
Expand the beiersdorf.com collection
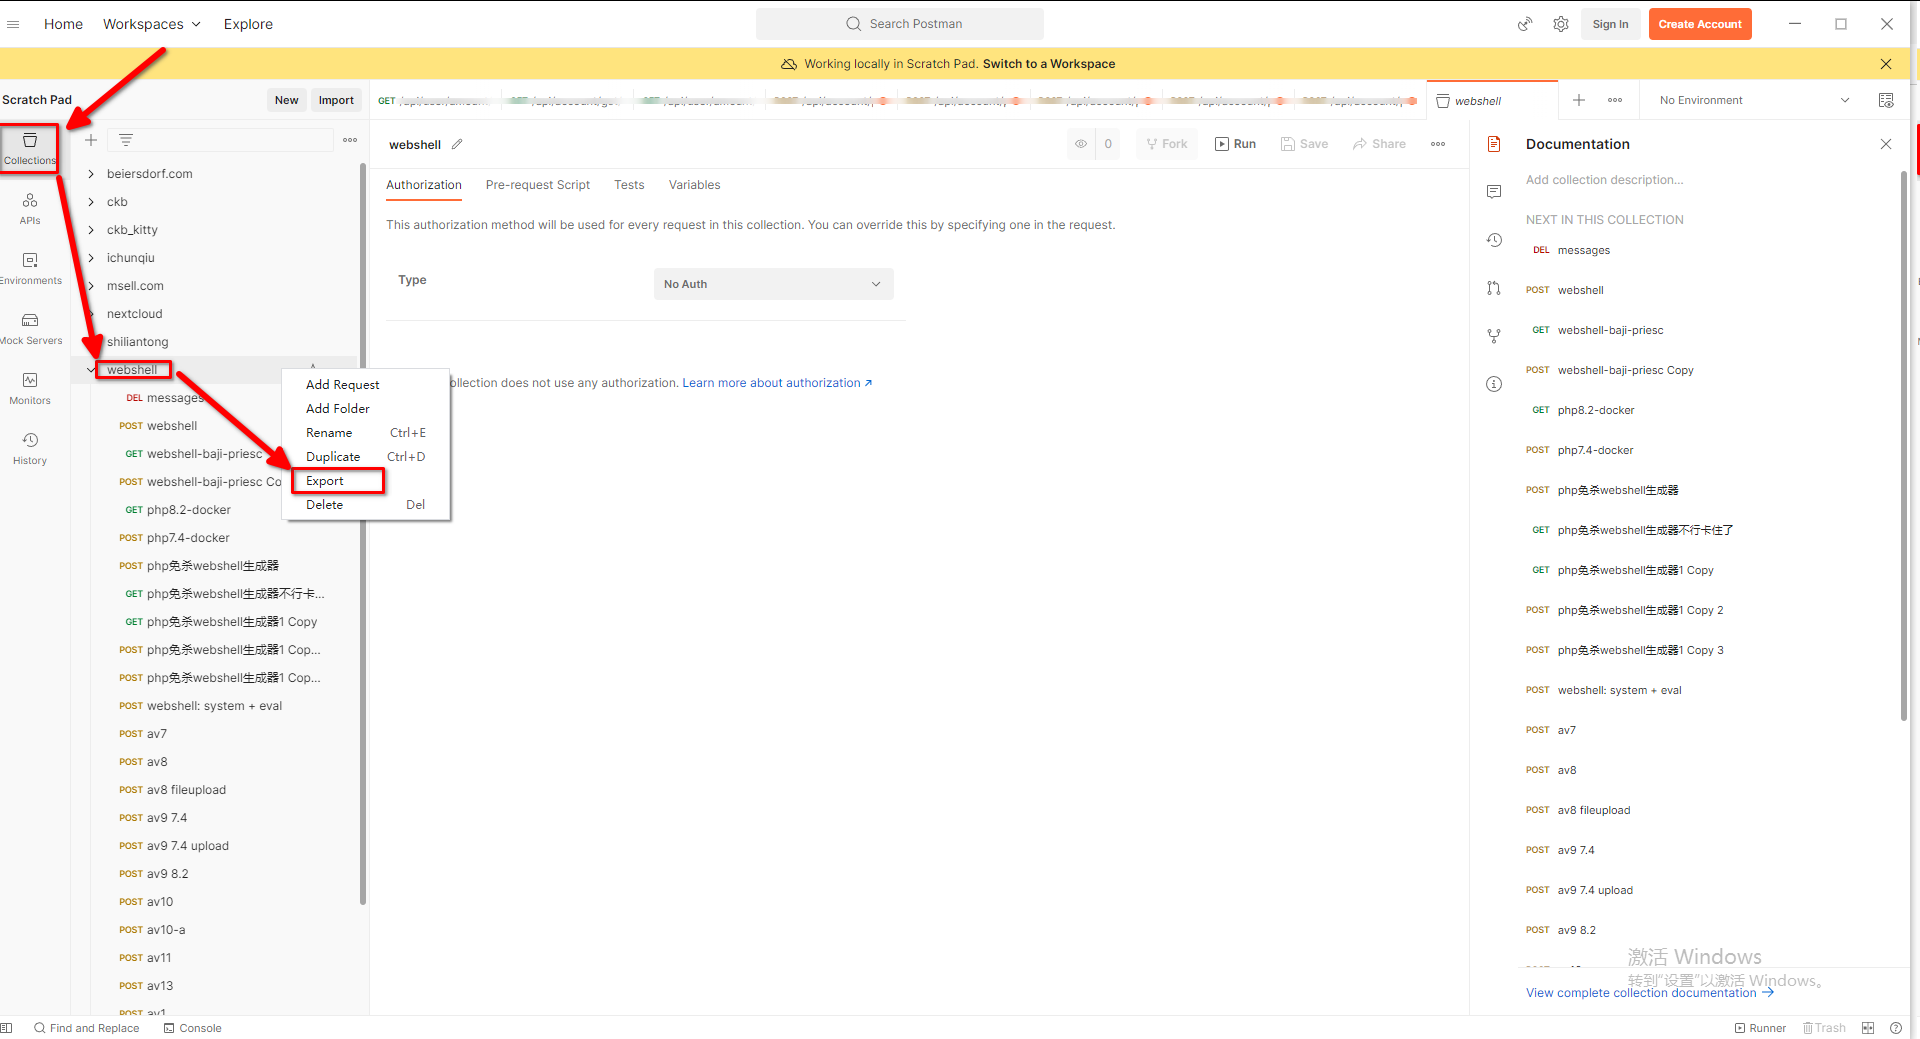click(x=91, y=174)
